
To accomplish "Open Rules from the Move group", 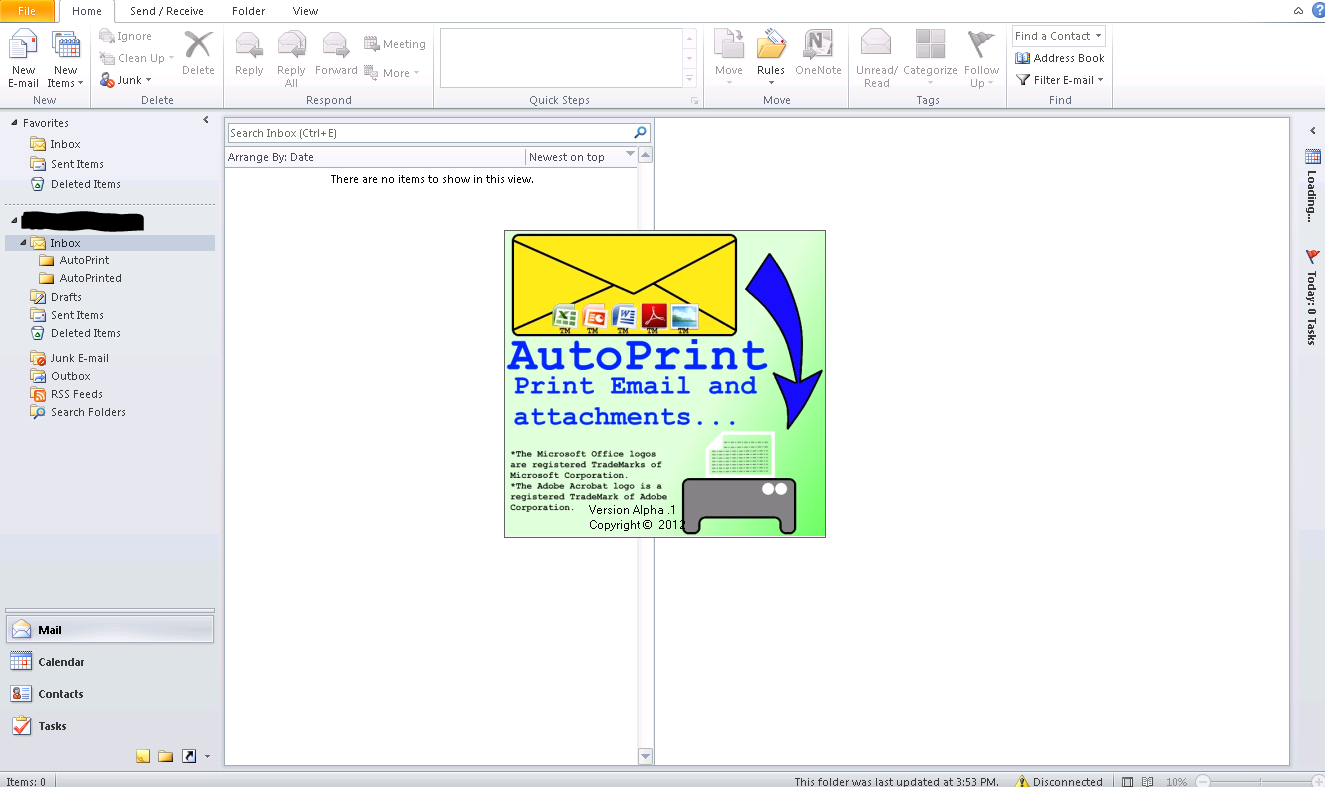I will point(770,55).
